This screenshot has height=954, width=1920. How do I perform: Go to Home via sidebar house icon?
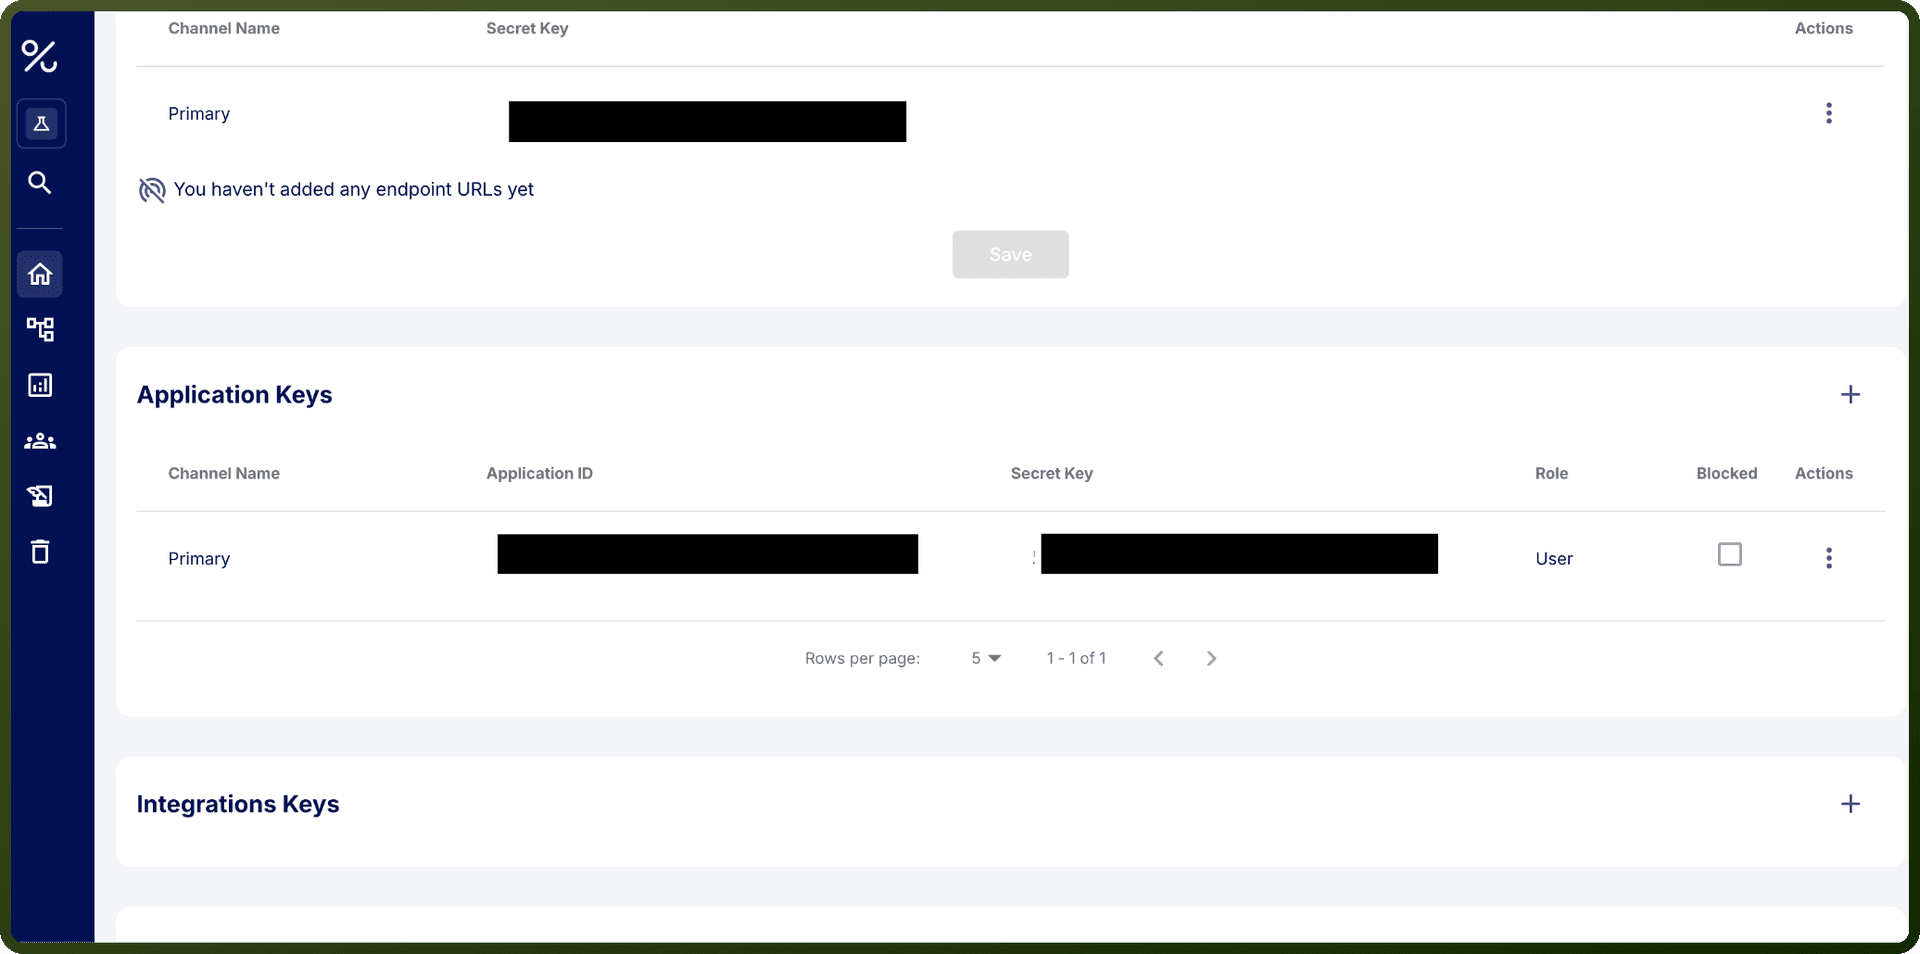[x=40, y=274]
